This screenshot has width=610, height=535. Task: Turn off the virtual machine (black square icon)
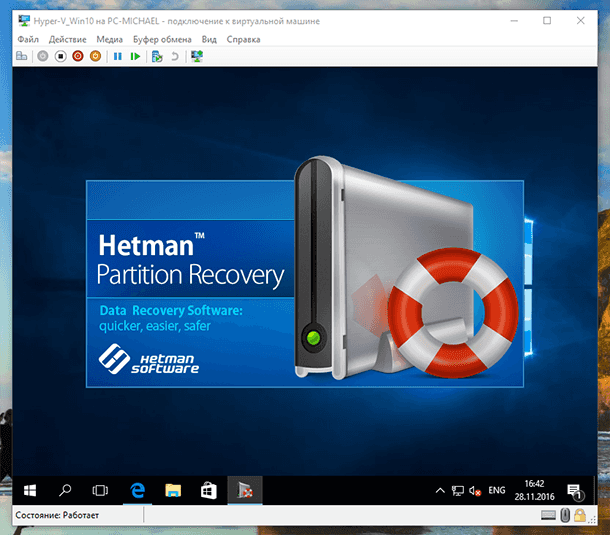[60, 56]
